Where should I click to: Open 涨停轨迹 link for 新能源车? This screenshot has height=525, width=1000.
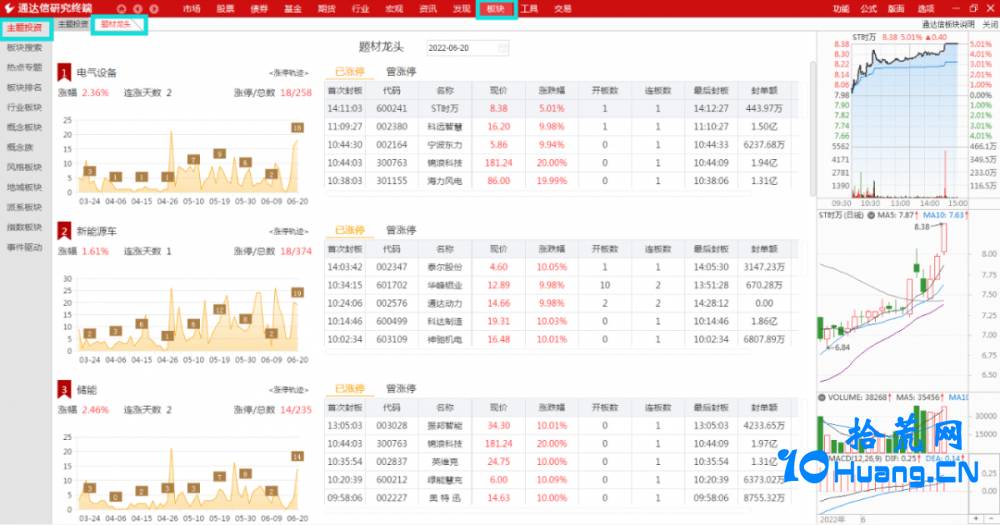[289, 232]
